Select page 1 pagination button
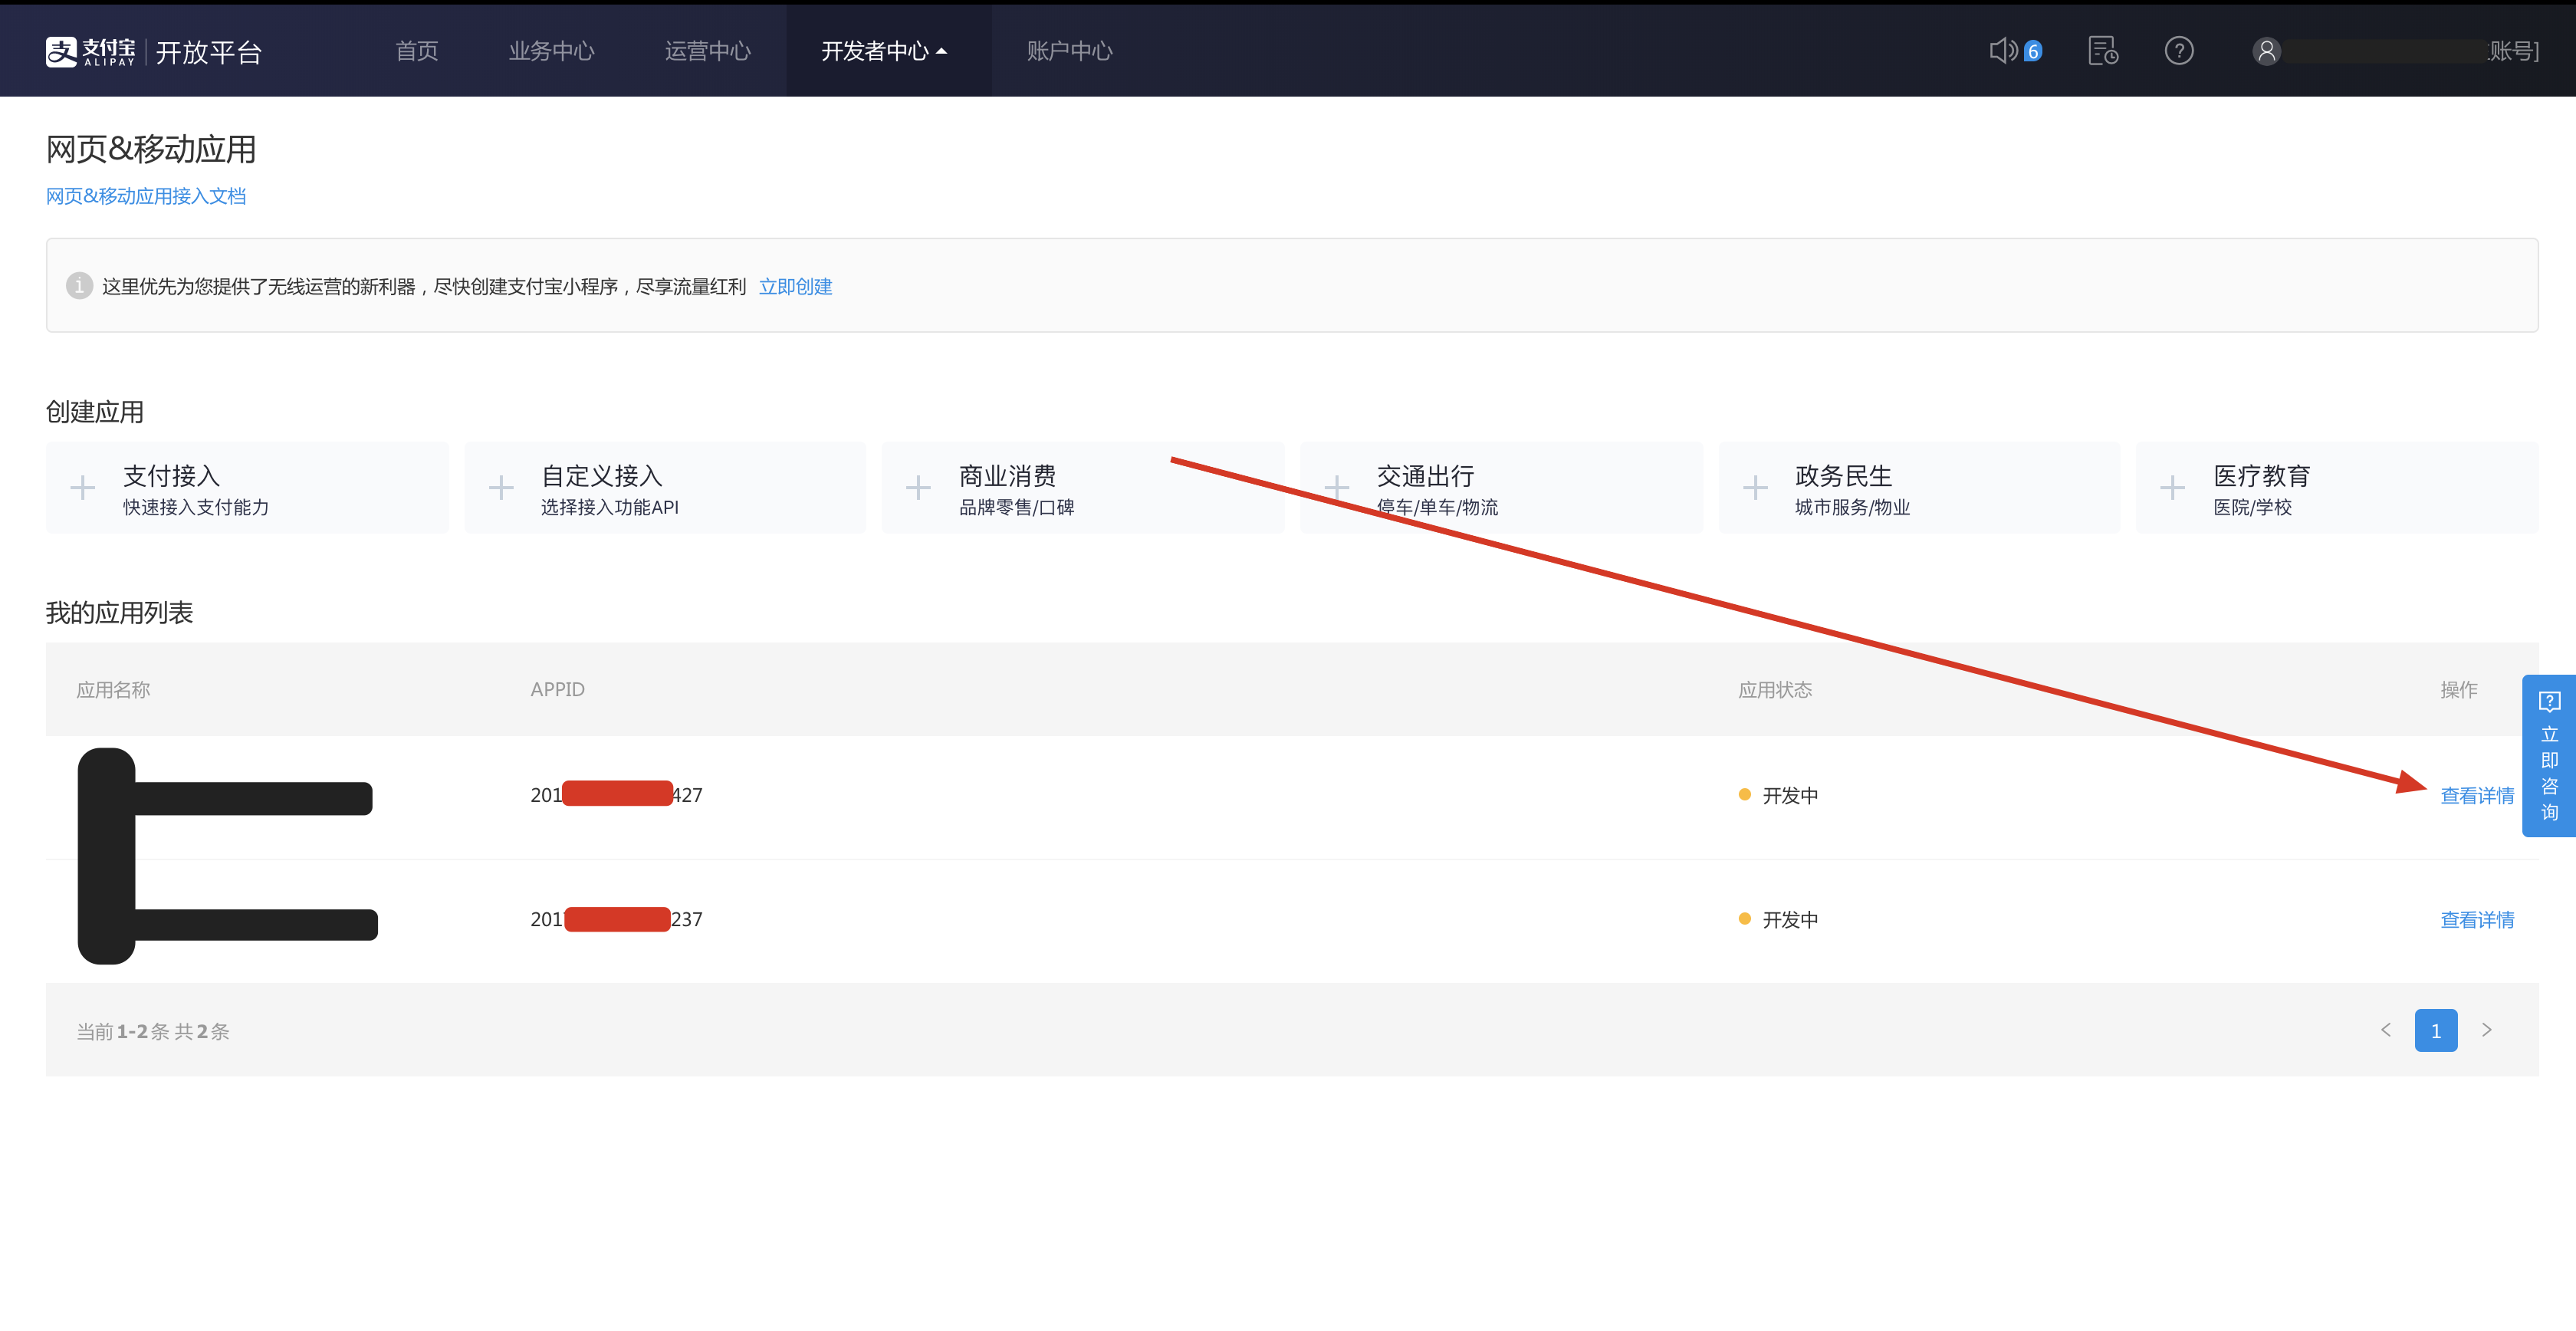This screenshot has height=1331, width=2576. coord(2435,1030)
